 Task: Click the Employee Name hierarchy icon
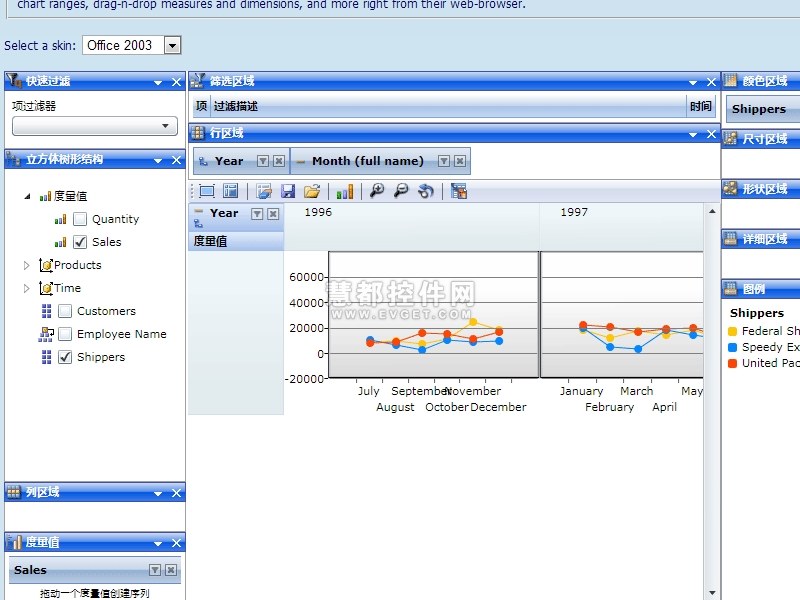46,334
